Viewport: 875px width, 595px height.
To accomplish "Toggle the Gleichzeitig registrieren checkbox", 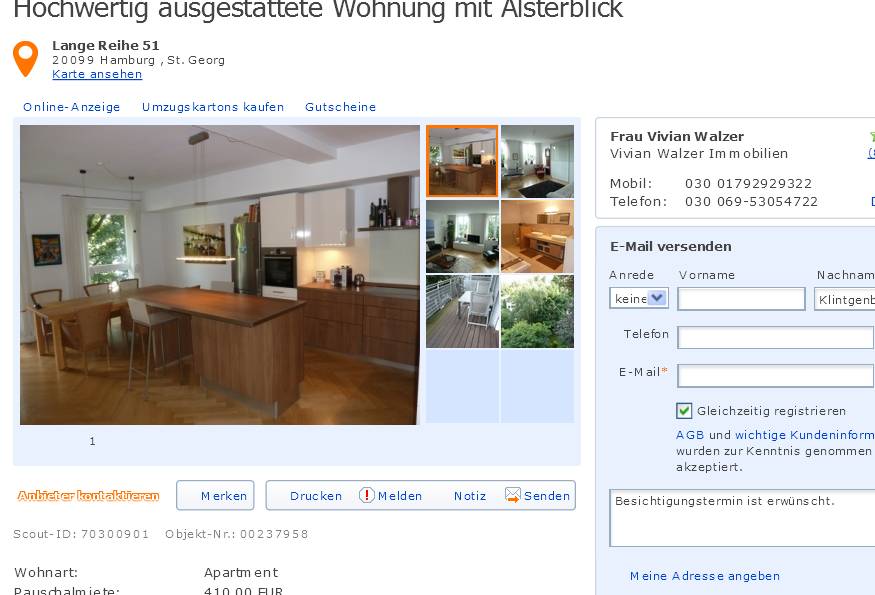I will tap(684, 411).
